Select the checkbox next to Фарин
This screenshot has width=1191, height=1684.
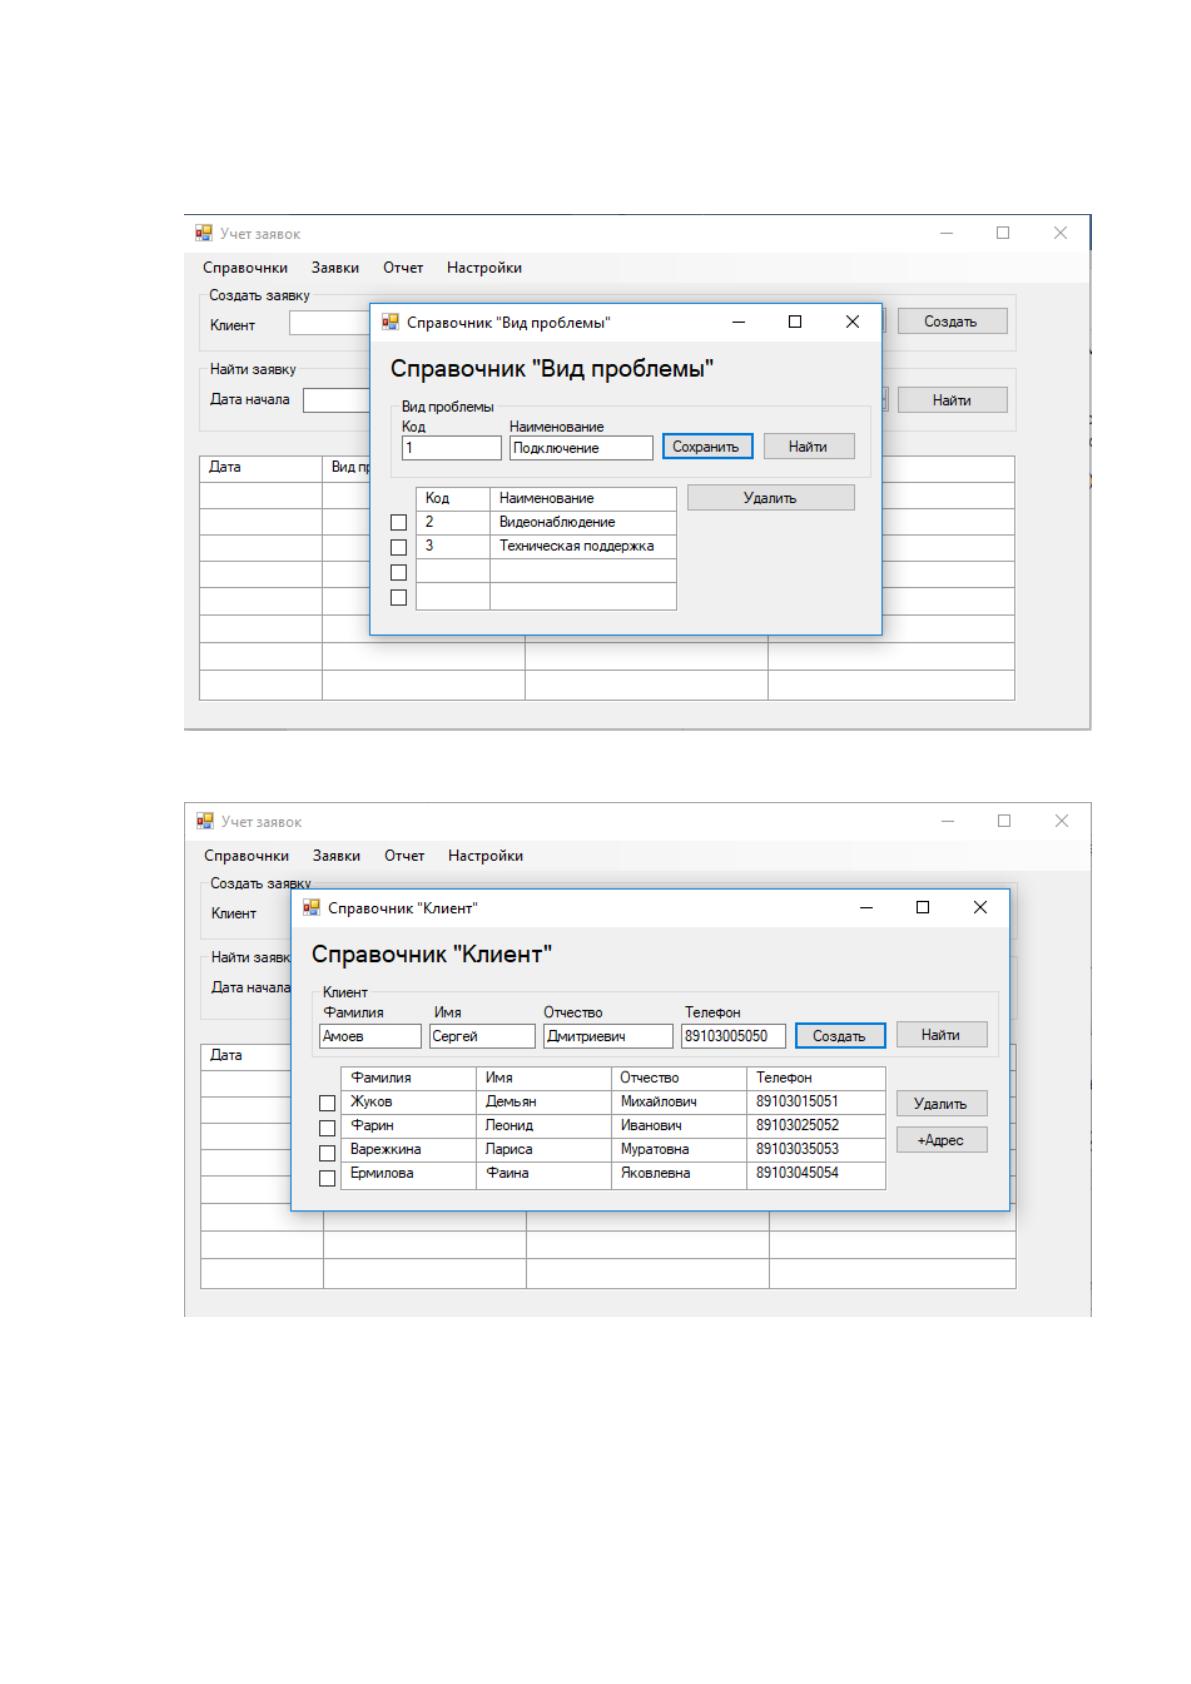[x=327, y=1128]
